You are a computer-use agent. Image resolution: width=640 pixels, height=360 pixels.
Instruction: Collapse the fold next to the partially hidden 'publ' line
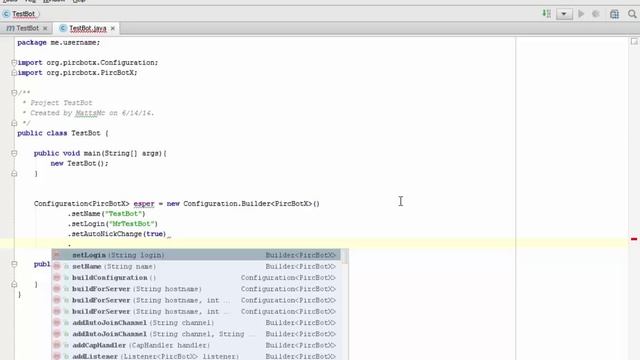coord(14,264)
